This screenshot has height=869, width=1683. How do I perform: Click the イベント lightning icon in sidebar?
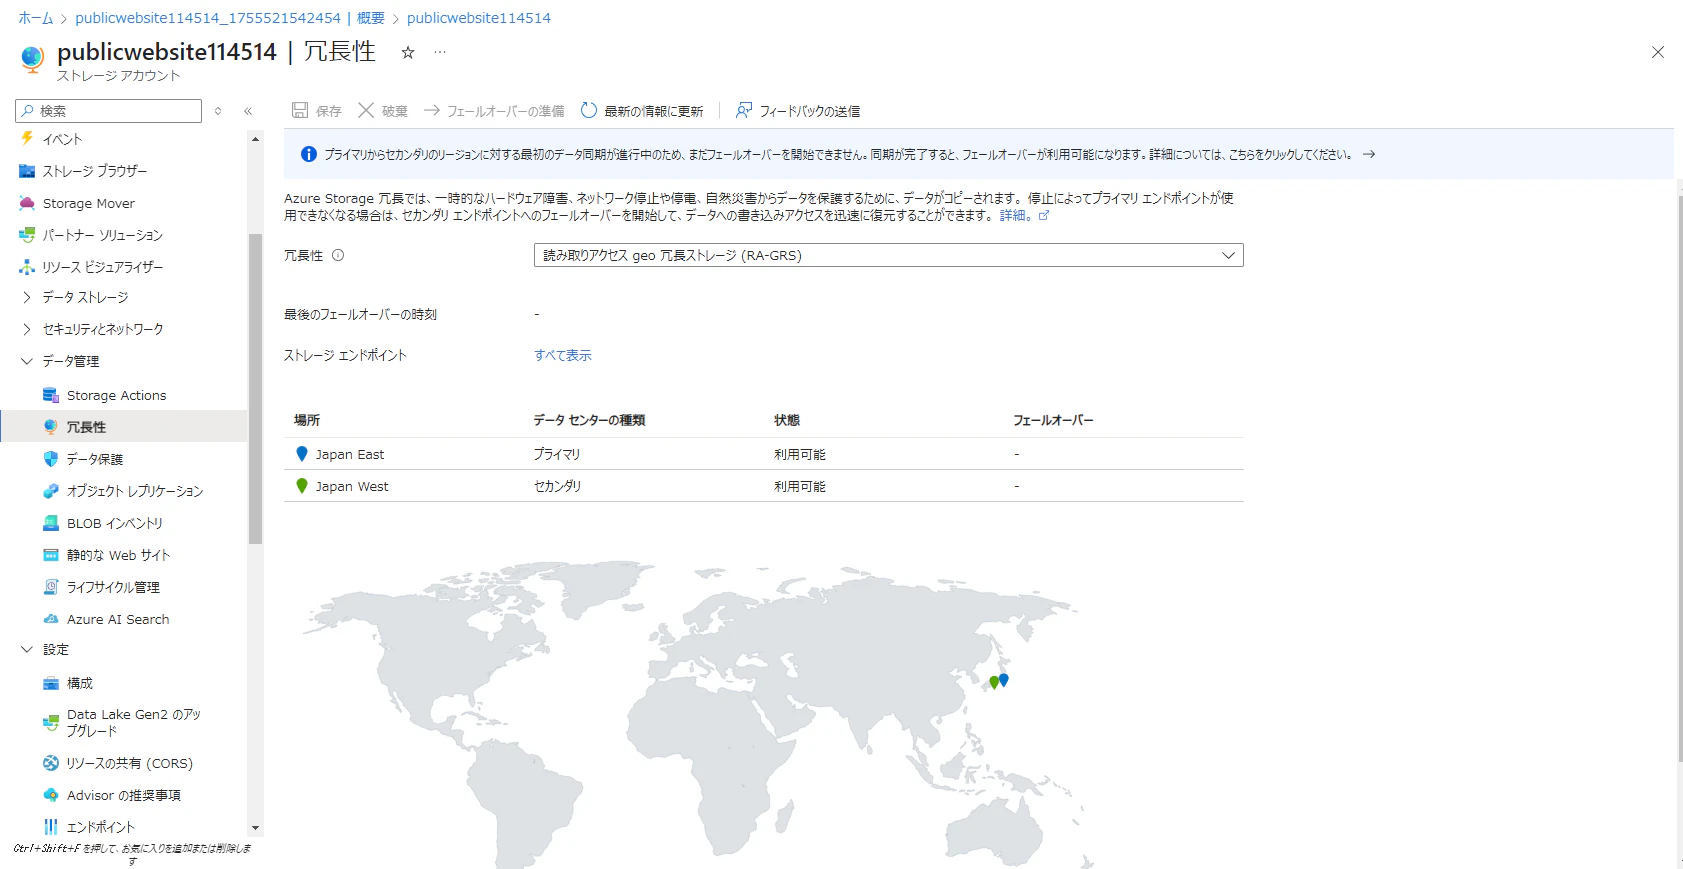27,139
